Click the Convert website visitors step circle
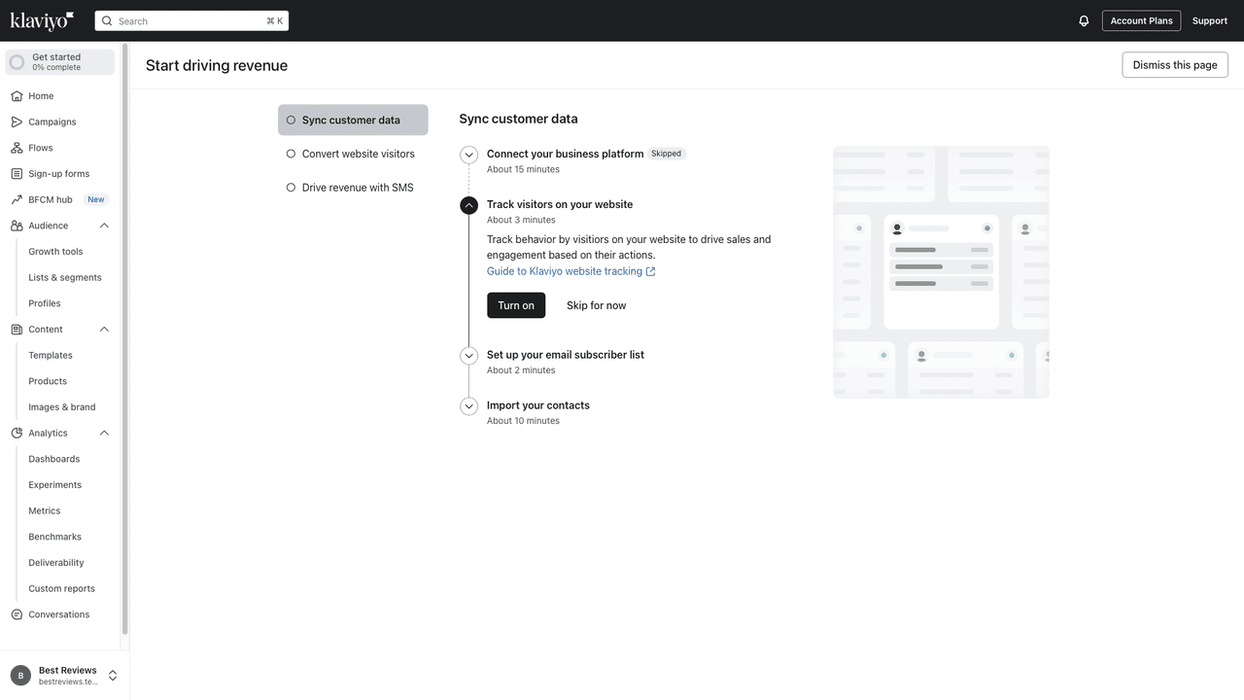This screenshot has height=700, width=1244. point(289,152)
